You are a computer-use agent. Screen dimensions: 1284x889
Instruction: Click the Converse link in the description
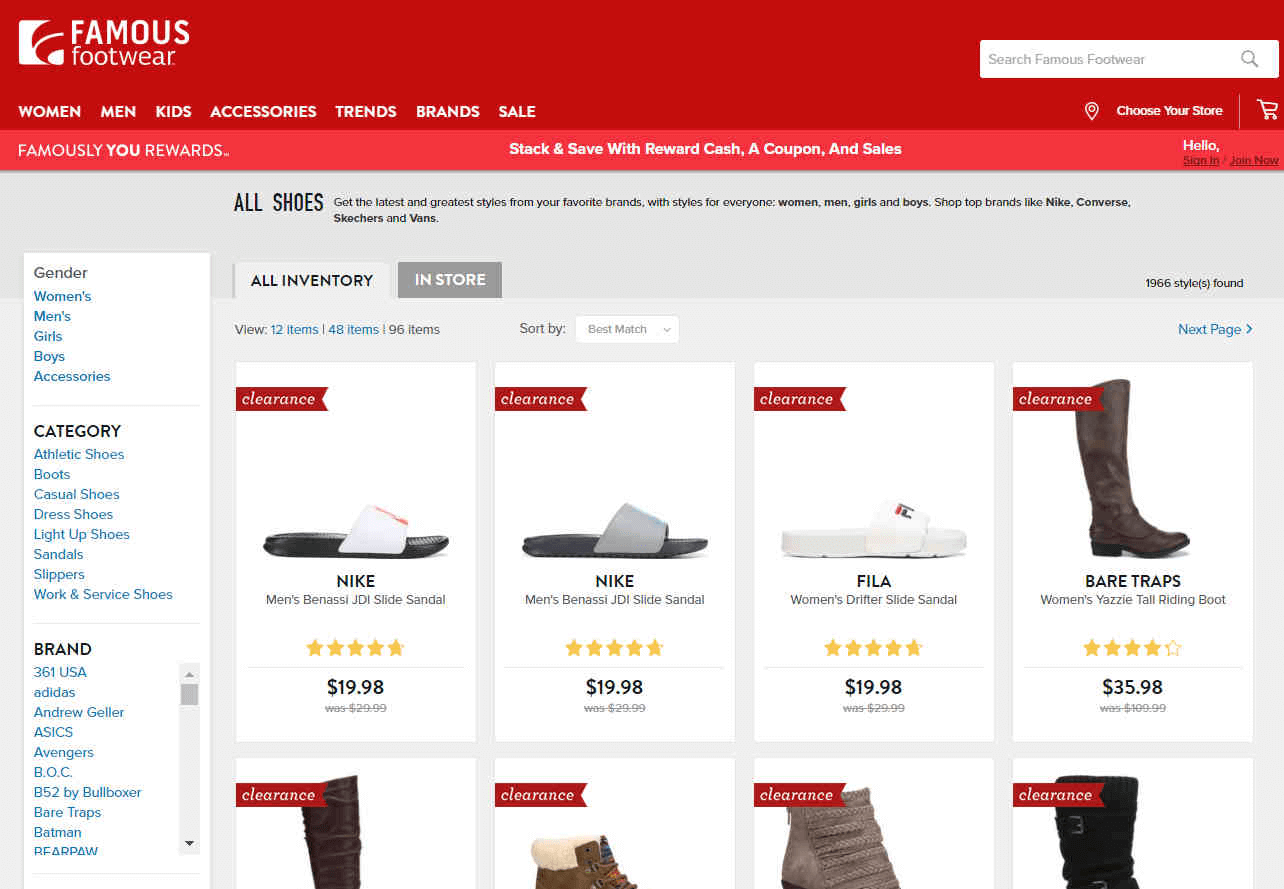(1102, 202)
